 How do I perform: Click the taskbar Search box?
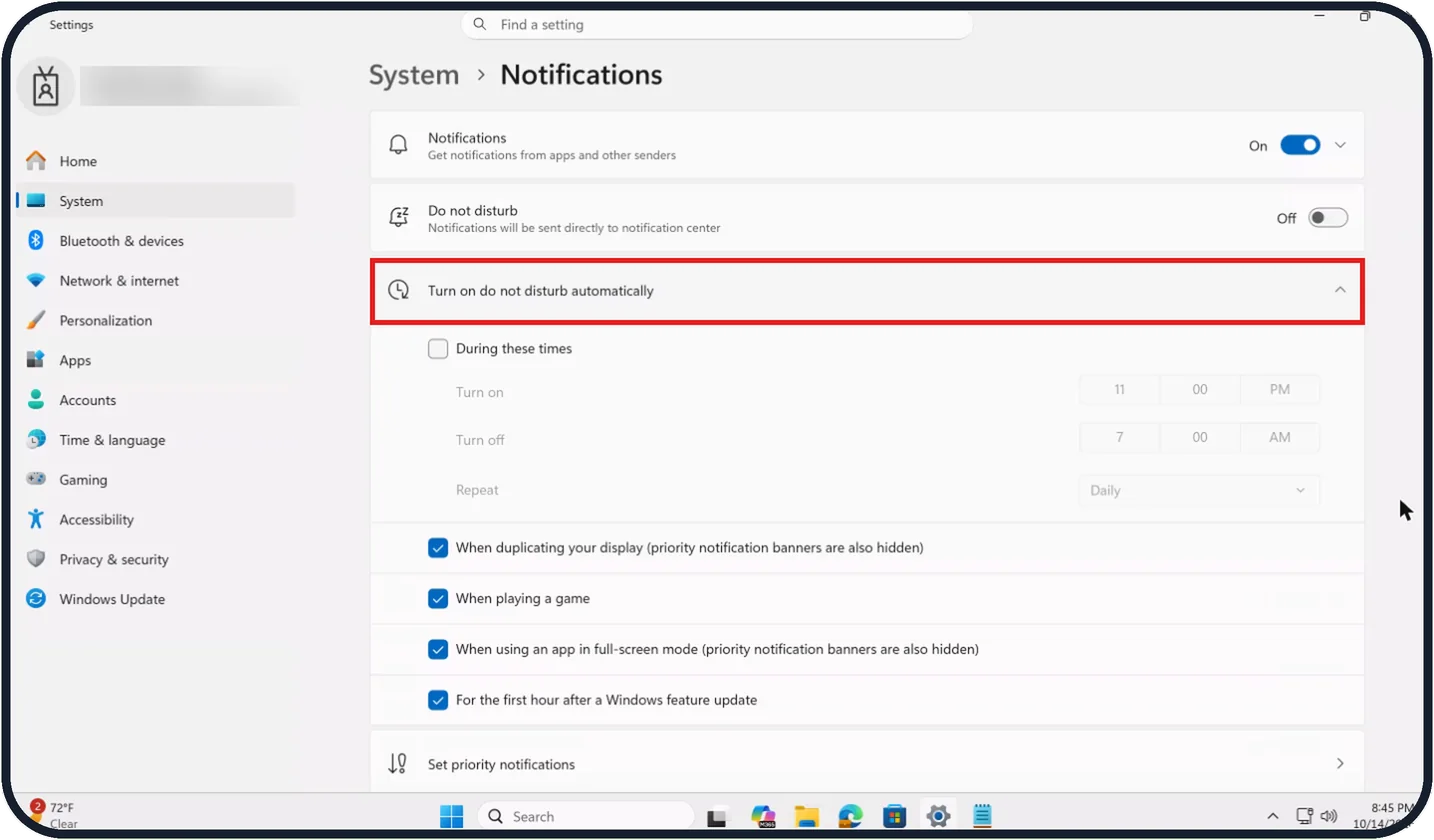[586, 816]
